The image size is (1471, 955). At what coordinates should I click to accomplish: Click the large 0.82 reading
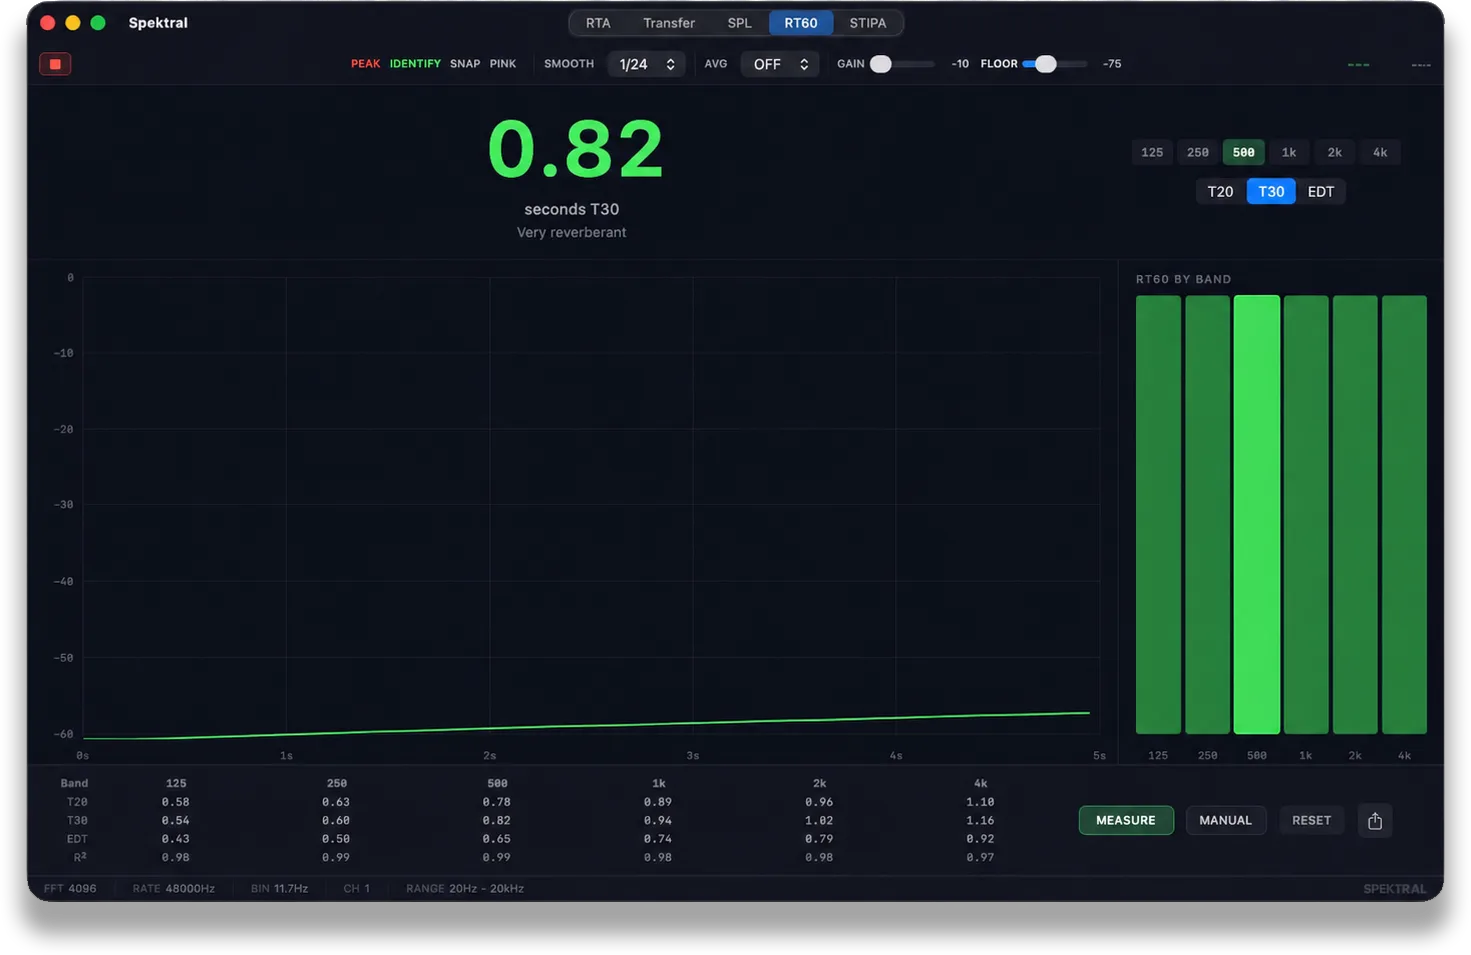pyautogui.click(x=575, y=149)
